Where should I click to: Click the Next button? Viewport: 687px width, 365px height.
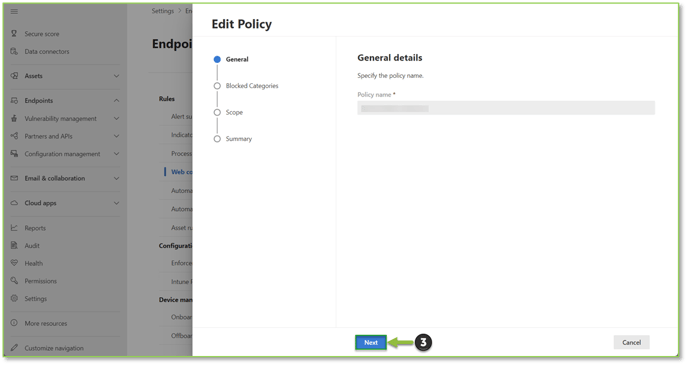pyautogui.click(x=371, y=343)
